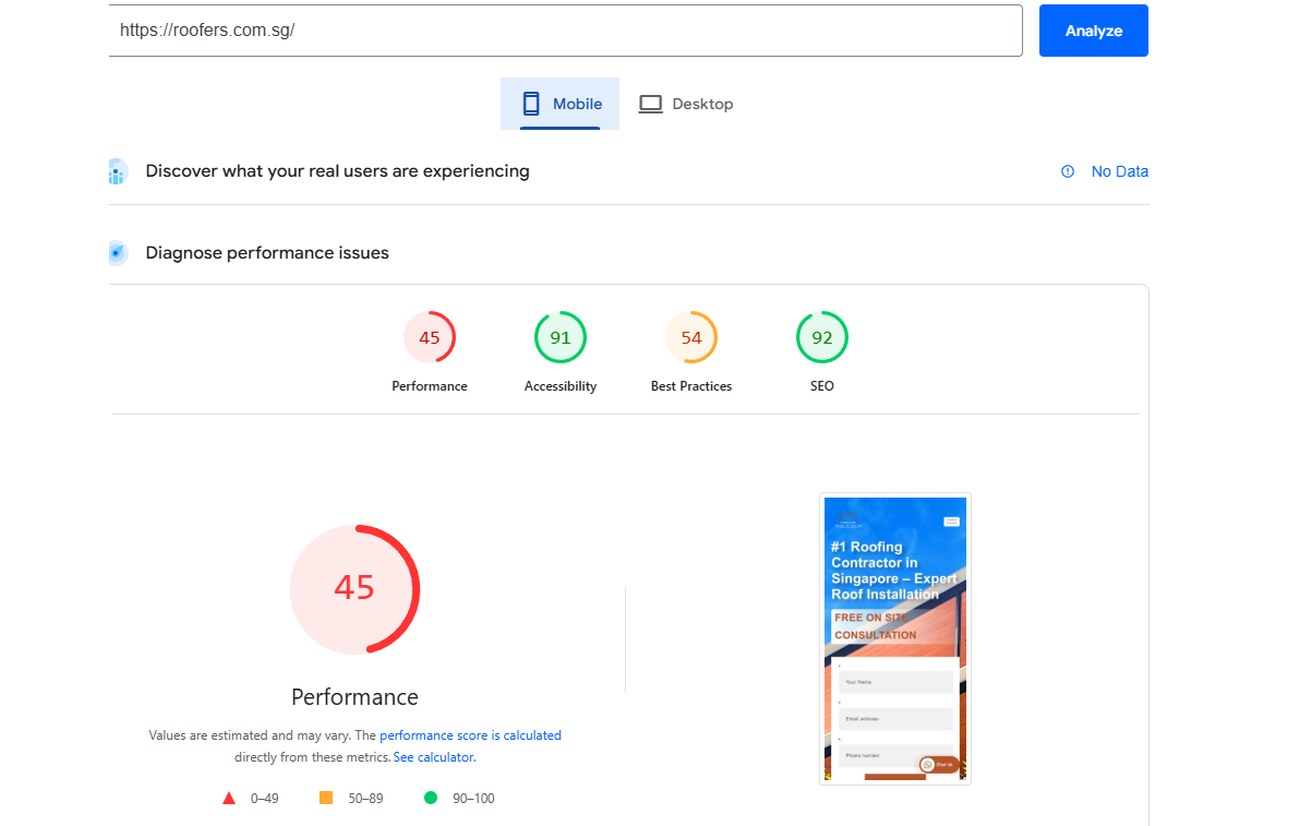Click the mobile site screenshot thumbnail
Image resolution: width=1300 pixels, height=826 pixels.
click(895, 639)
